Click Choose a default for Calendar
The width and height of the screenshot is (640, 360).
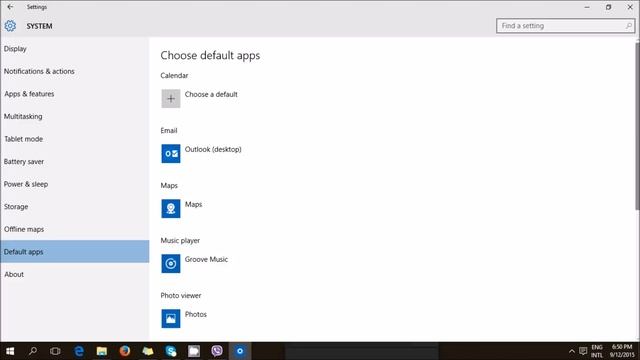point(211,94)
